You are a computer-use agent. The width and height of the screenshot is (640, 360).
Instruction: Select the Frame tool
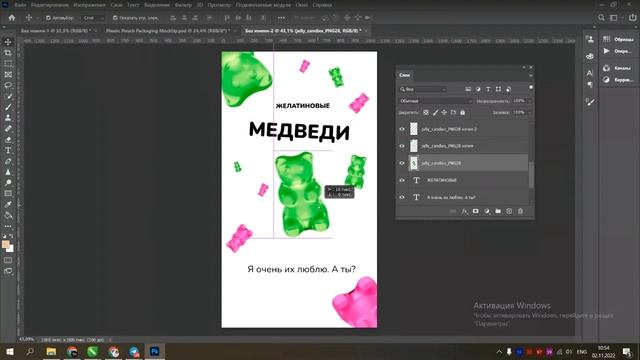[8, 75]
